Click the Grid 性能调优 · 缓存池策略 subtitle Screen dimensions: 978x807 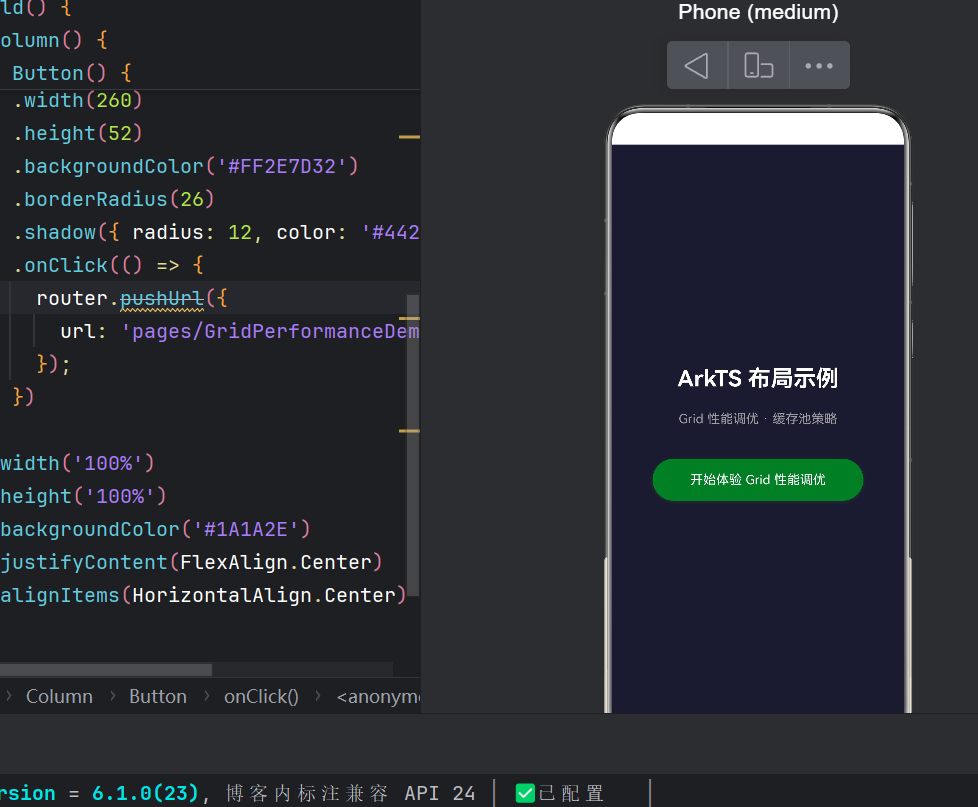point(758,418)
